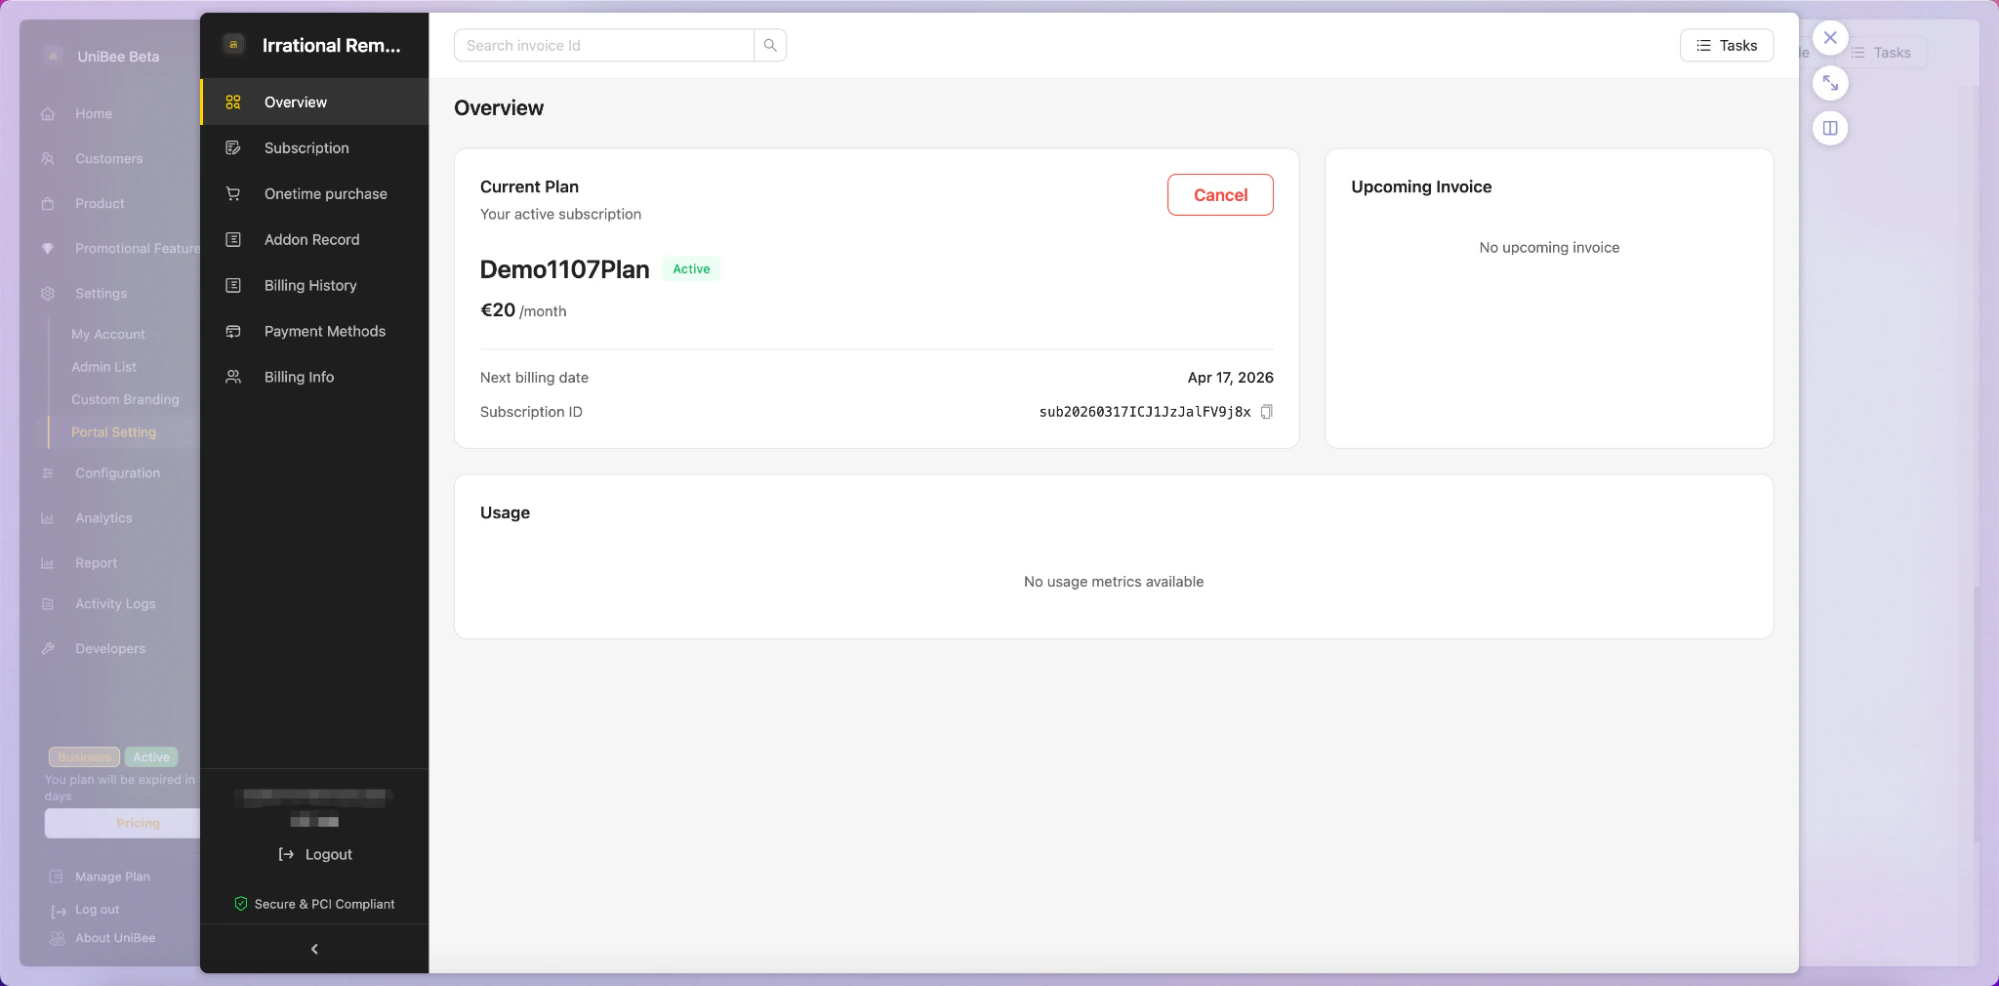The width and height of the screenshot is (1999, 986).
Task: Open the Settings section in the left navigation
Action: click(100, 293)
